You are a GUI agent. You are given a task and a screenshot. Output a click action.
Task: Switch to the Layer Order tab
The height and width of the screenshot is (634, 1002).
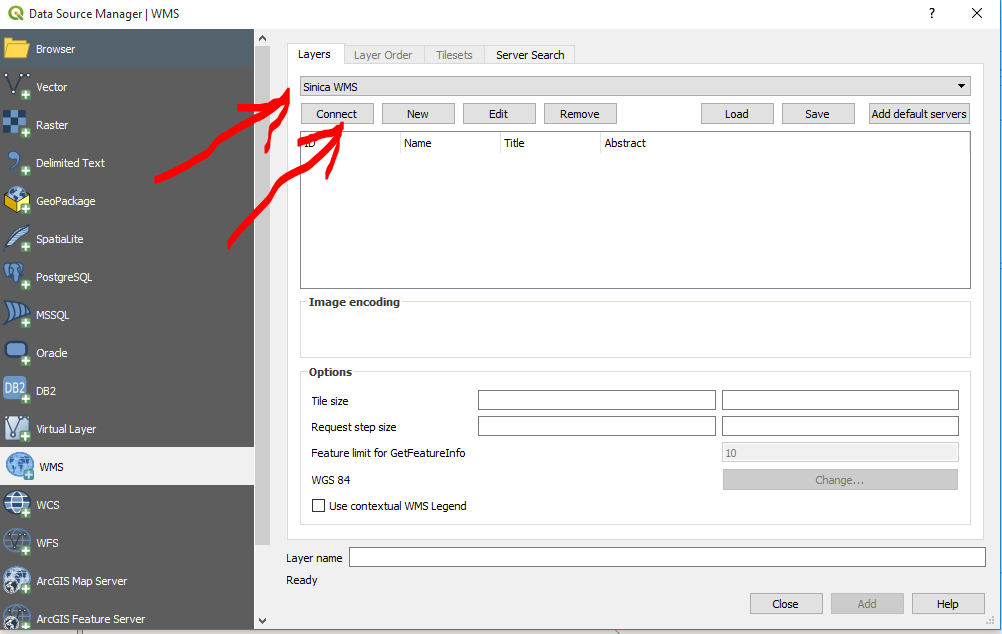coord(383,55)
